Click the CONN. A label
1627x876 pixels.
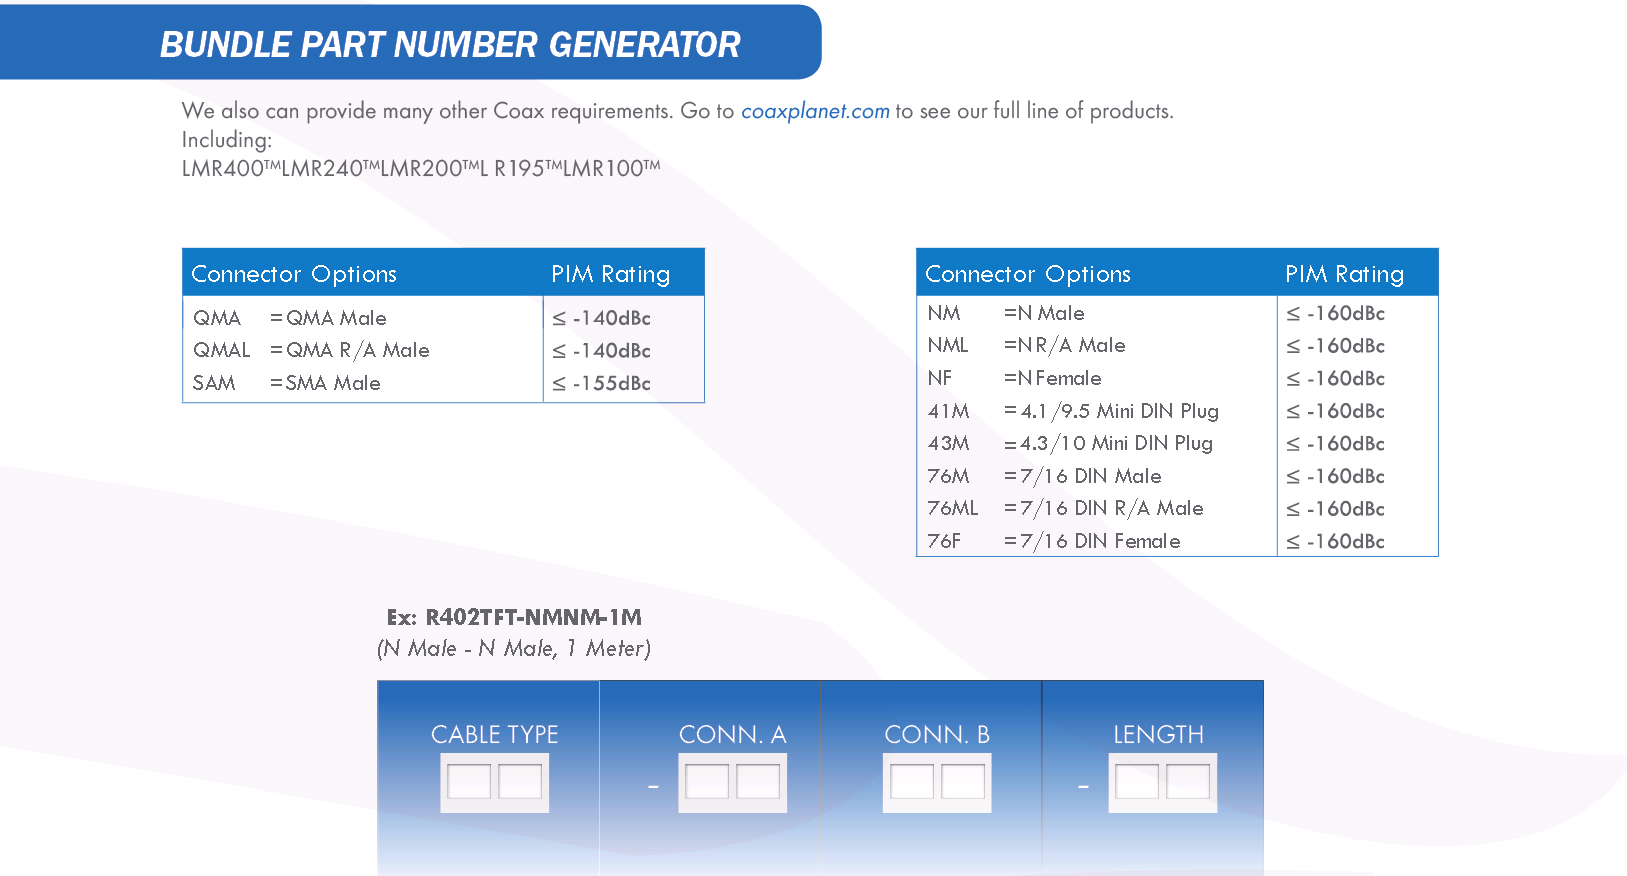[733, 734]
